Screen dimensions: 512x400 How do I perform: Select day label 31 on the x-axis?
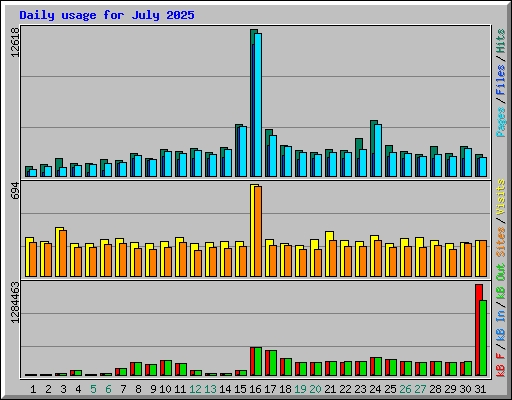coord(480,389)
